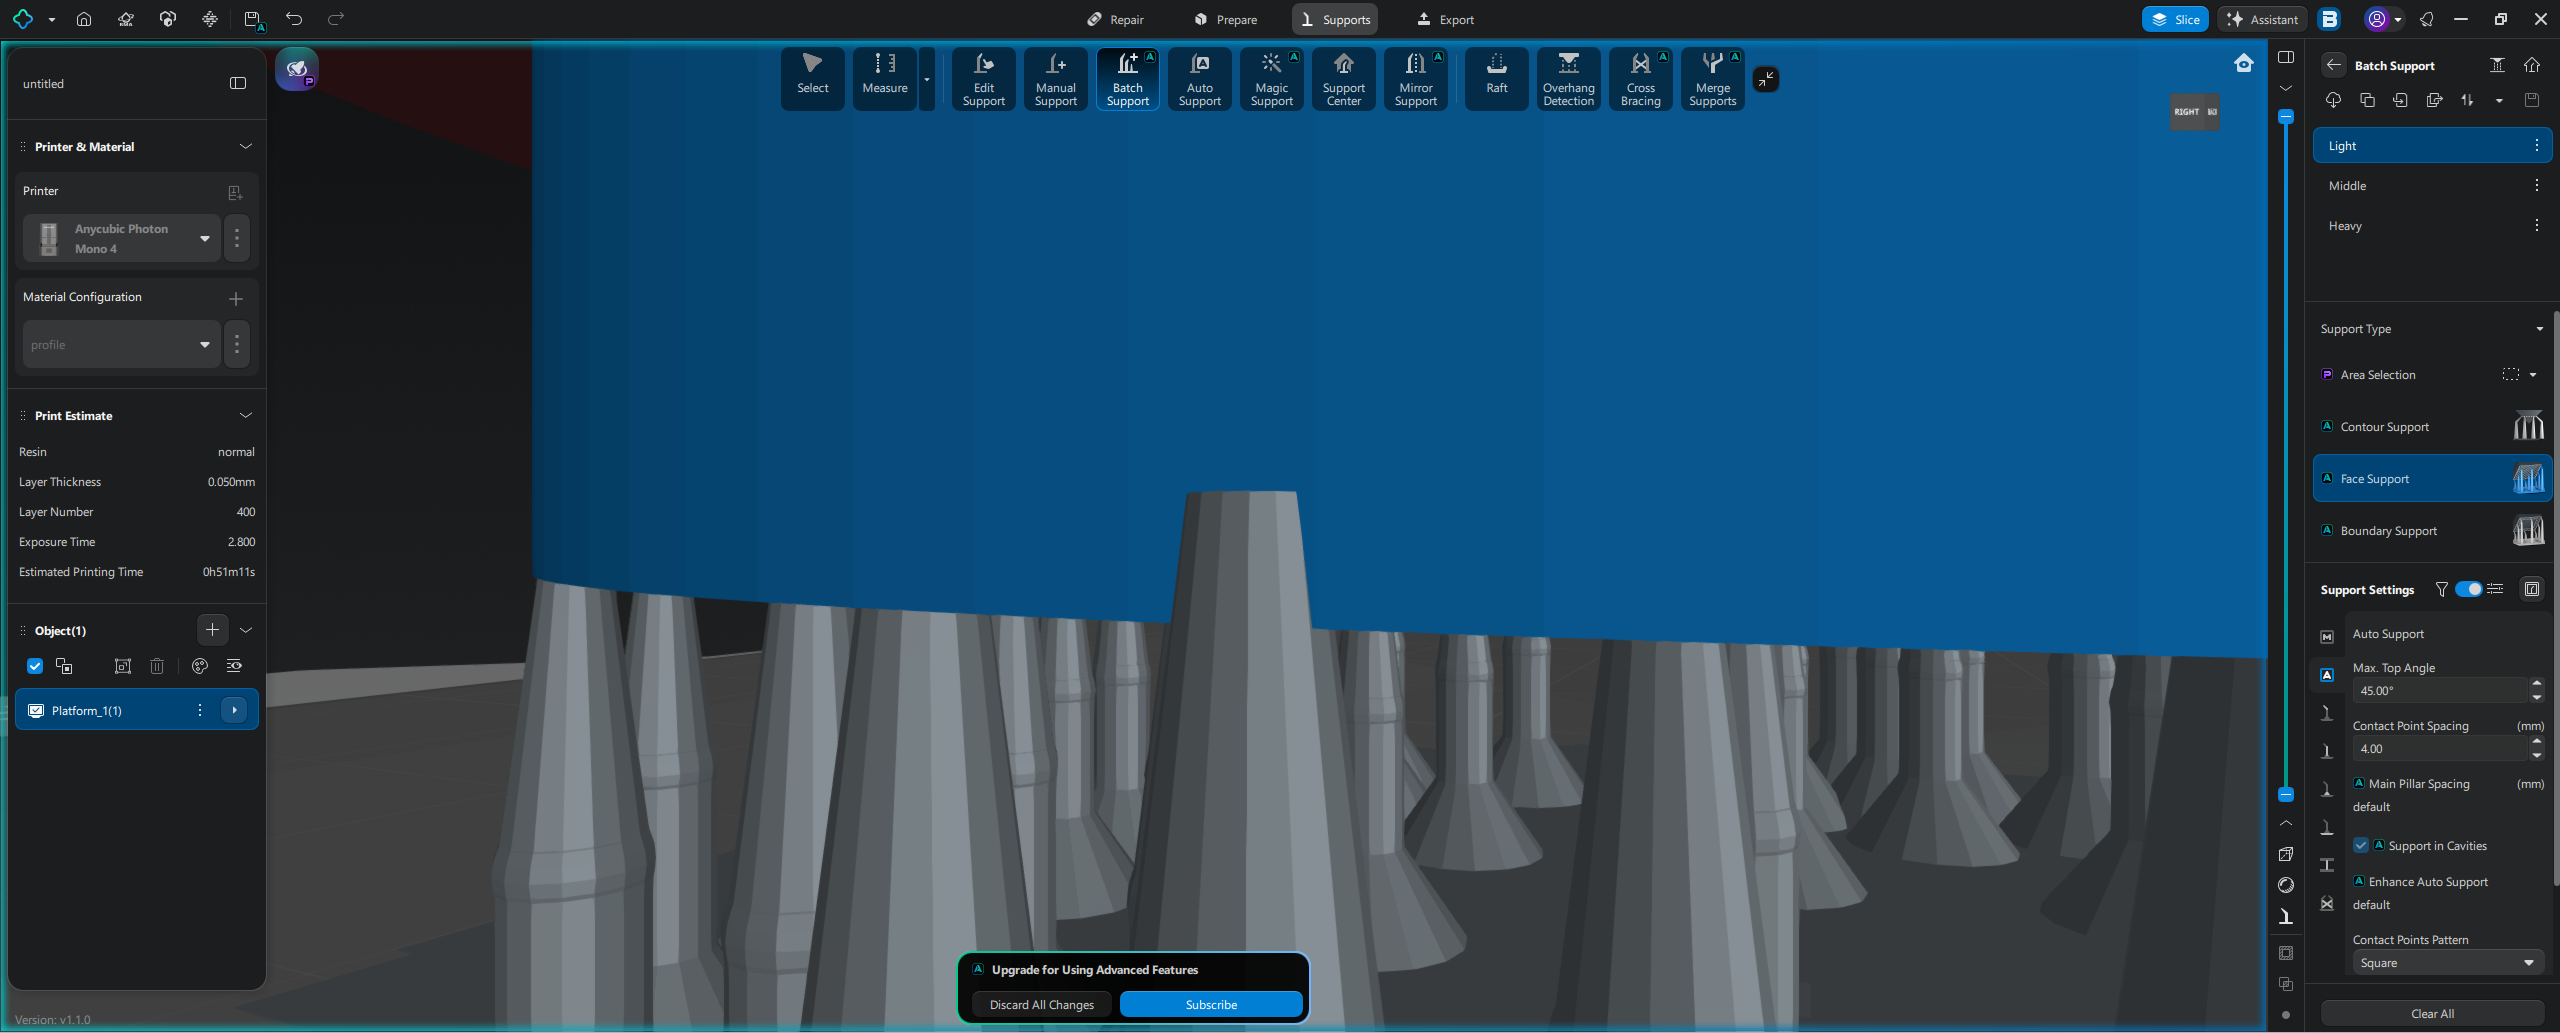The height and width of the screenshot is (1033, 2560).
Task: Select the Light support preset
Action: coord(2432,146)
